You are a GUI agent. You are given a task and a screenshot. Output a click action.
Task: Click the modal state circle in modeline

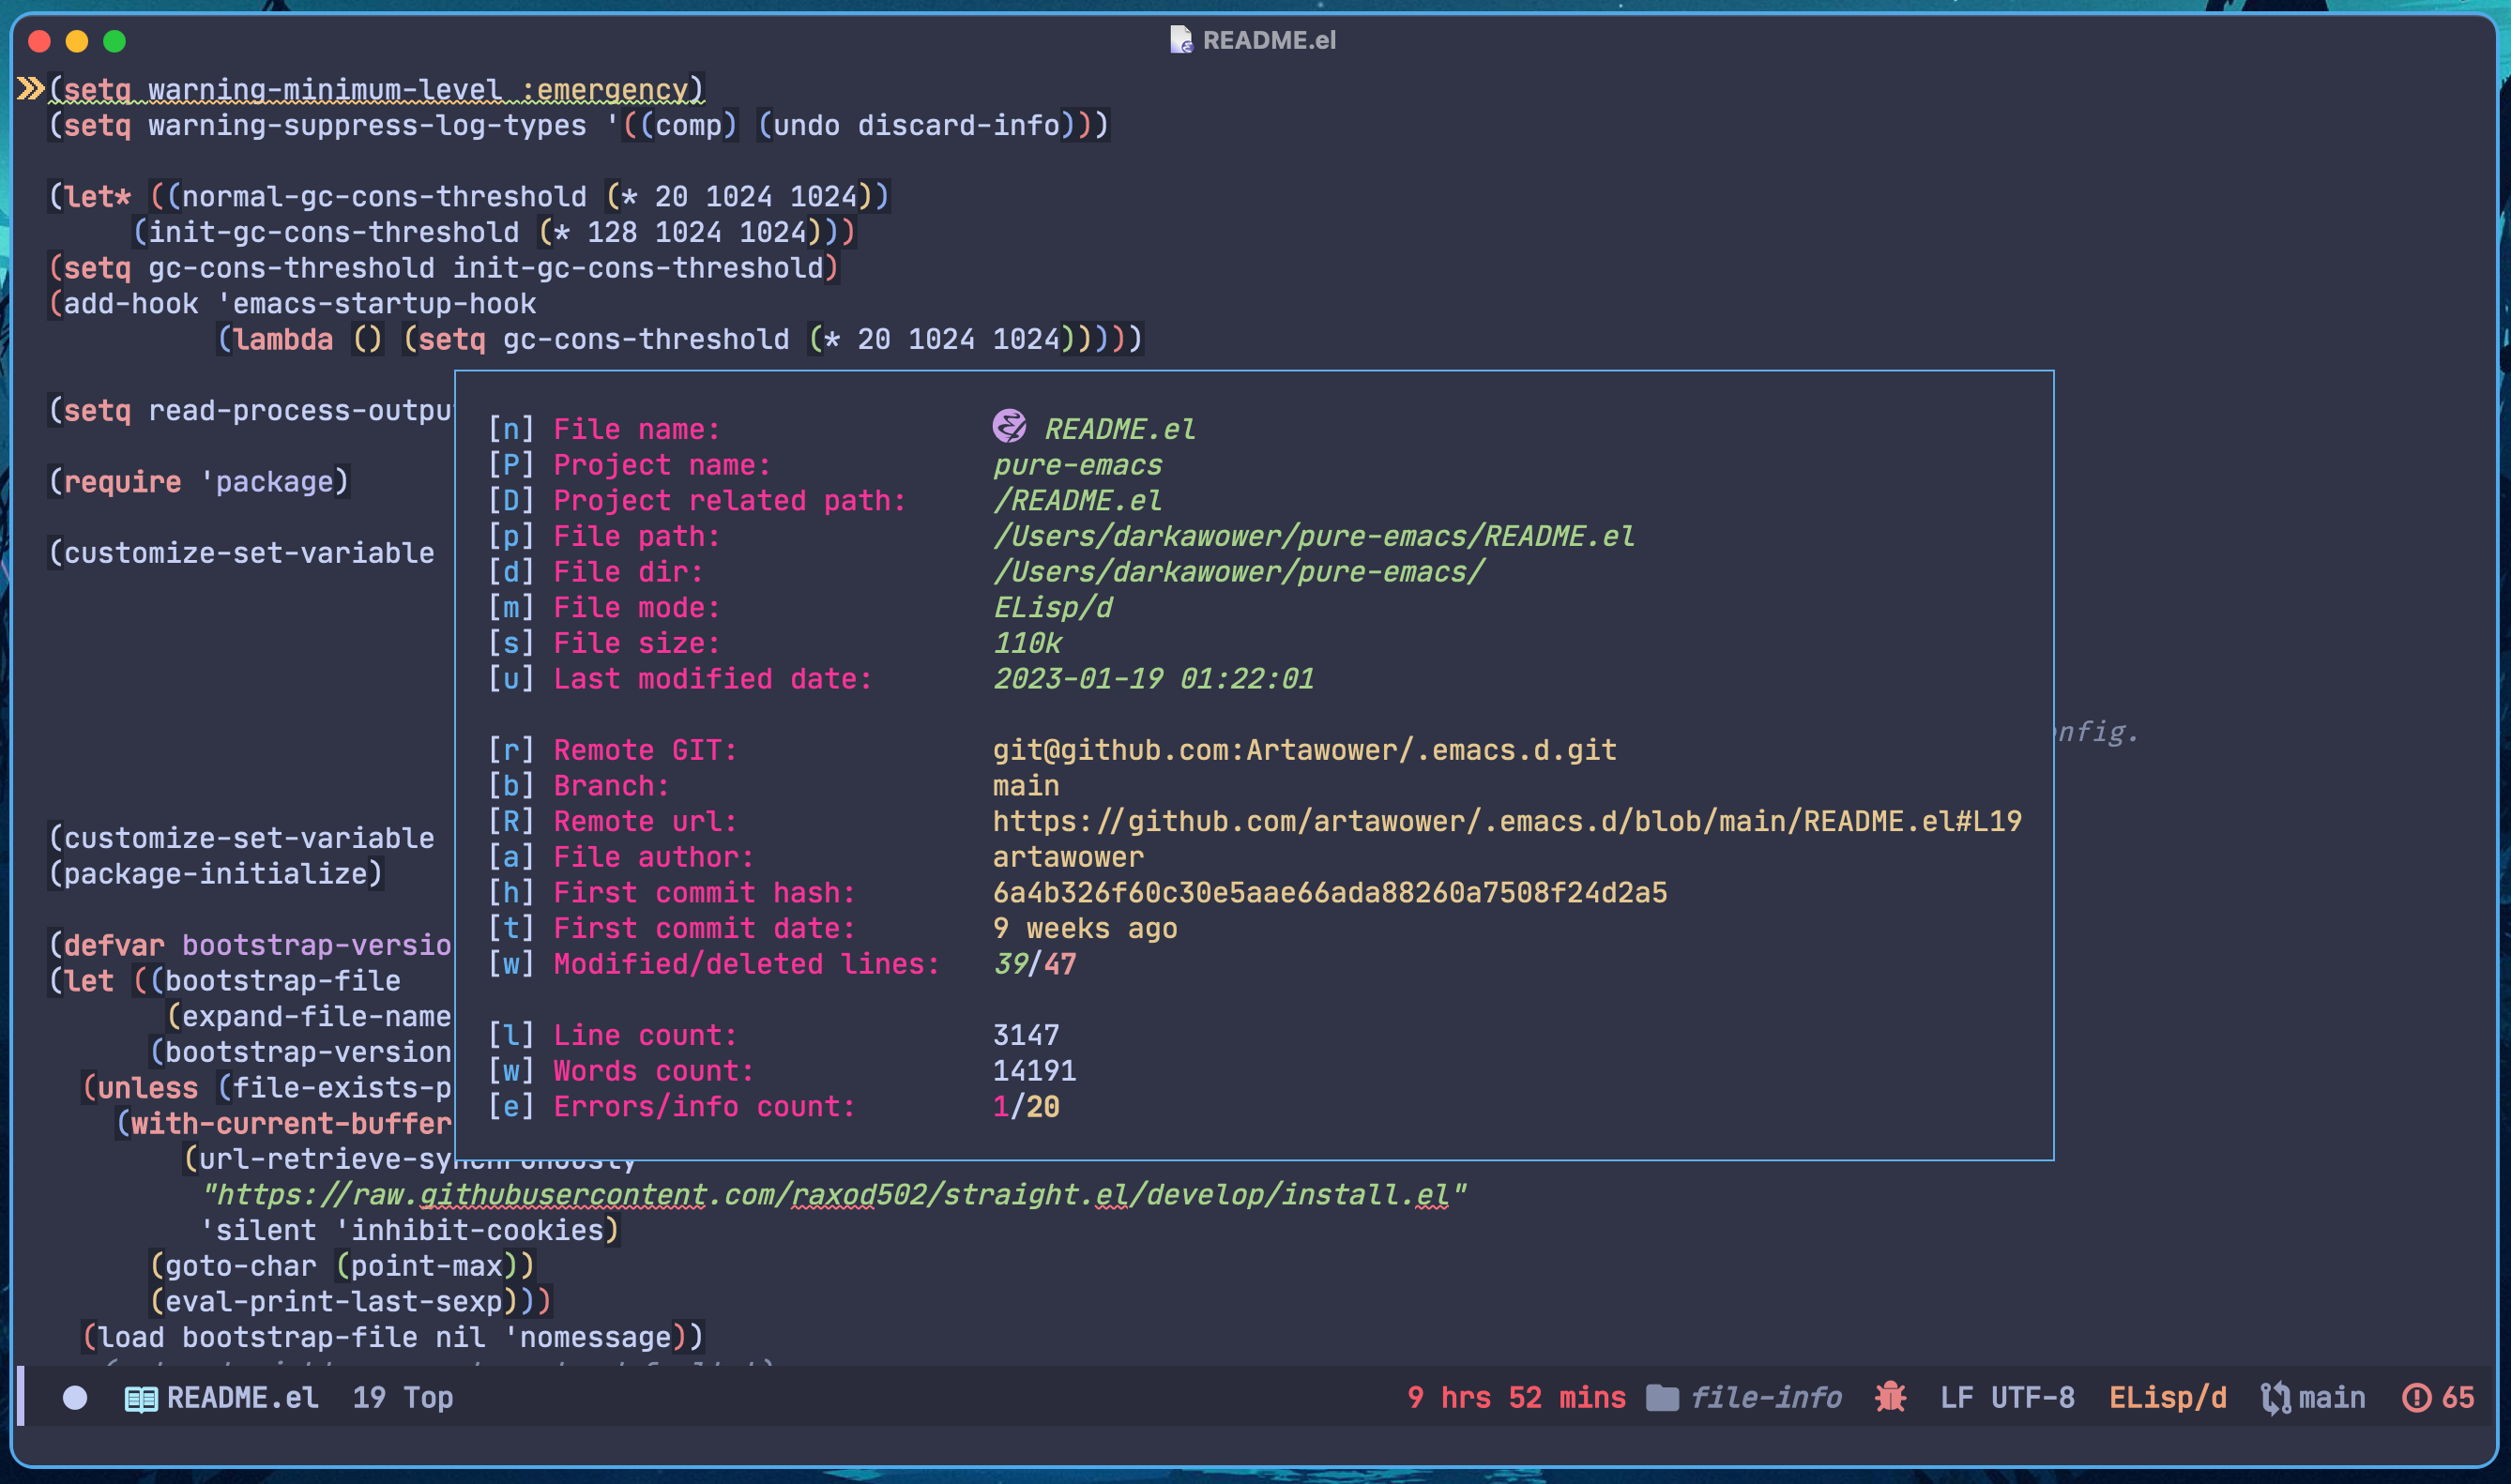click(75, 1397)
